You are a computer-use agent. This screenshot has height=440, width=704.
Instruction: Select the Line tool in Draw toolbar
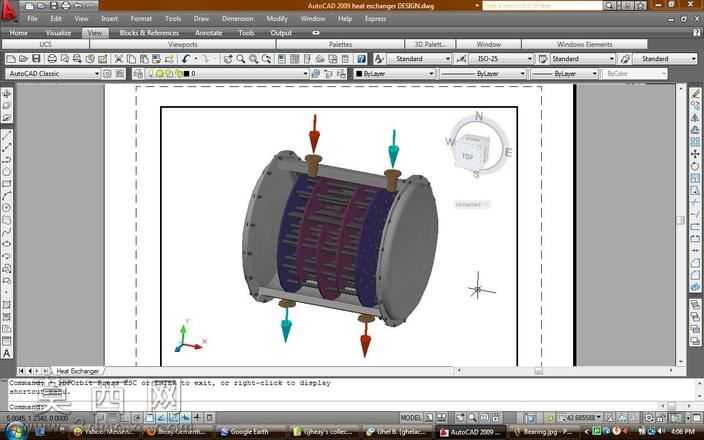click(x=7, y=135)
